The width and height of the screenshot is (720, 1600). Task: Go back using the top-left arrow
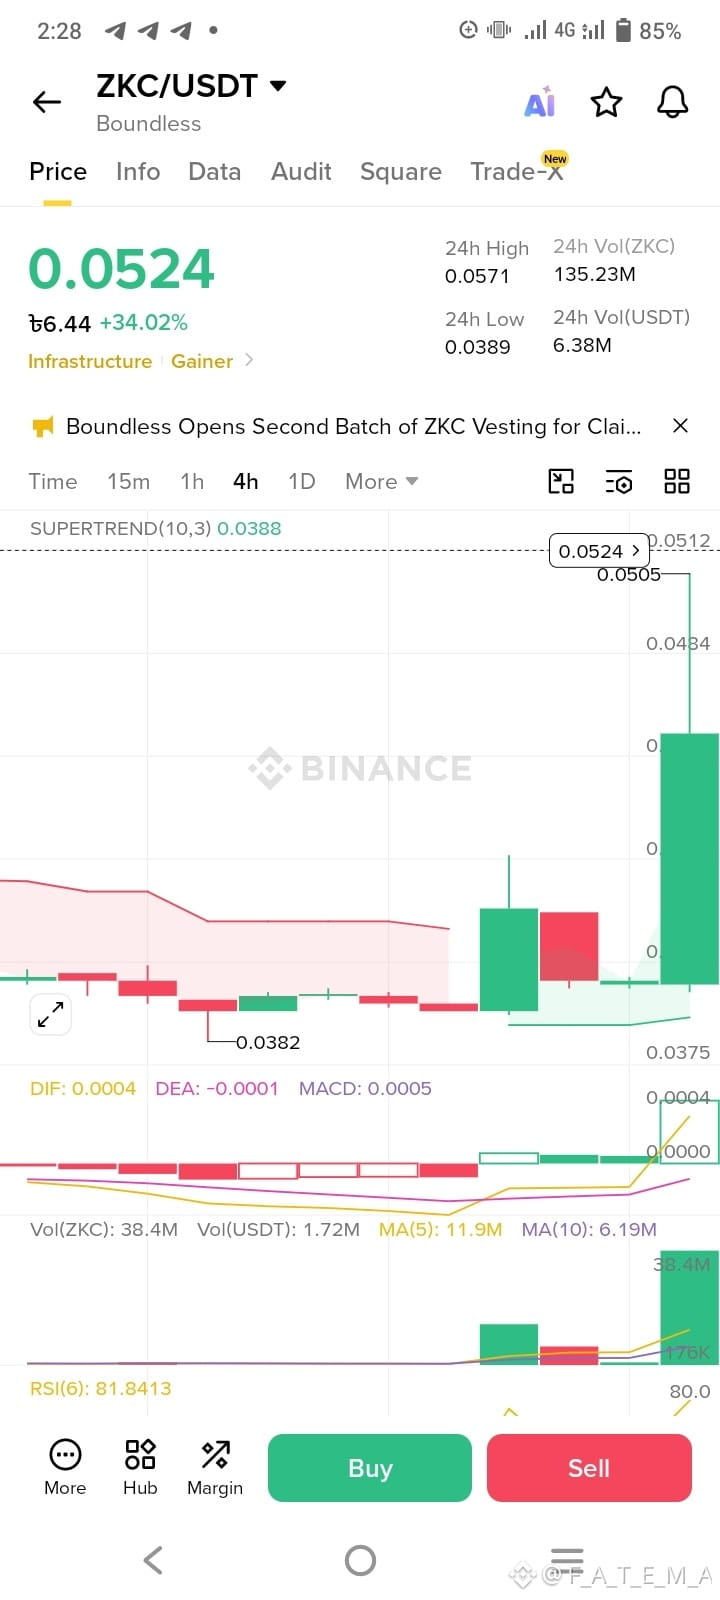point(47,102)
